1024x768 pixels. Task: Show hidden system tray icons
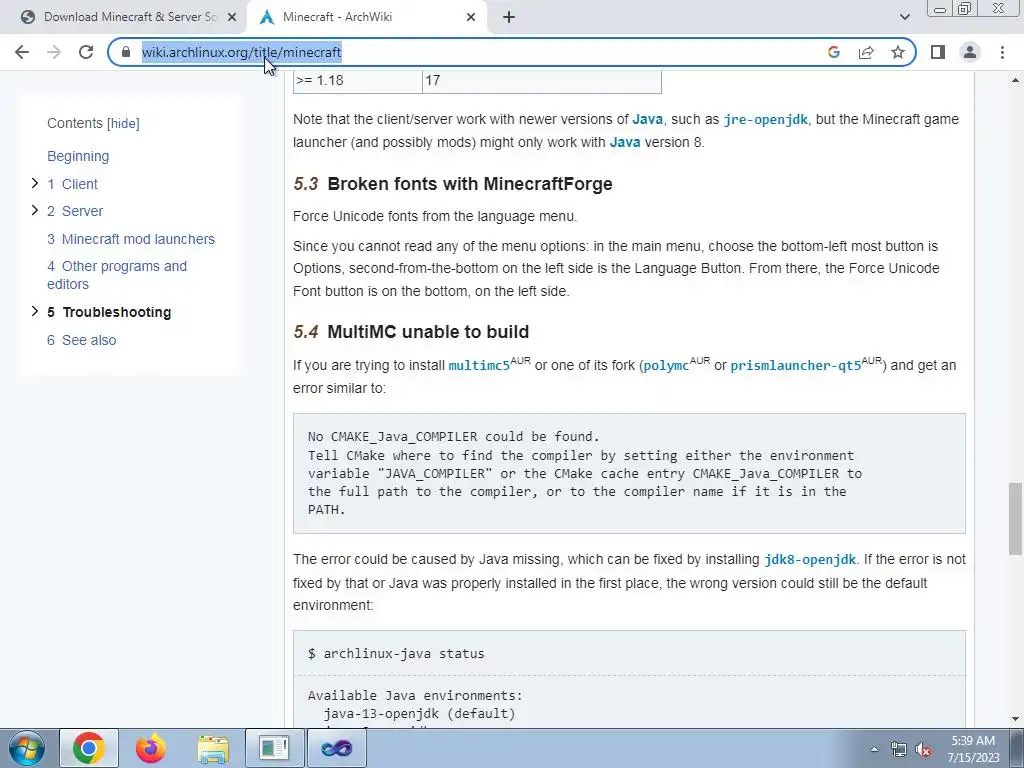pyautogui.click(x=874, y=749)
